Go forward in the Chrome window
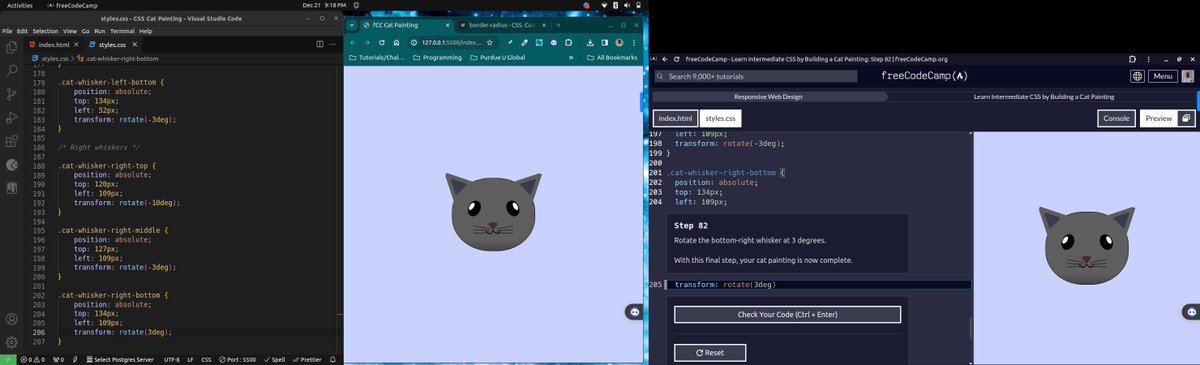This screenshot has width=1200, height=365. 368,42
